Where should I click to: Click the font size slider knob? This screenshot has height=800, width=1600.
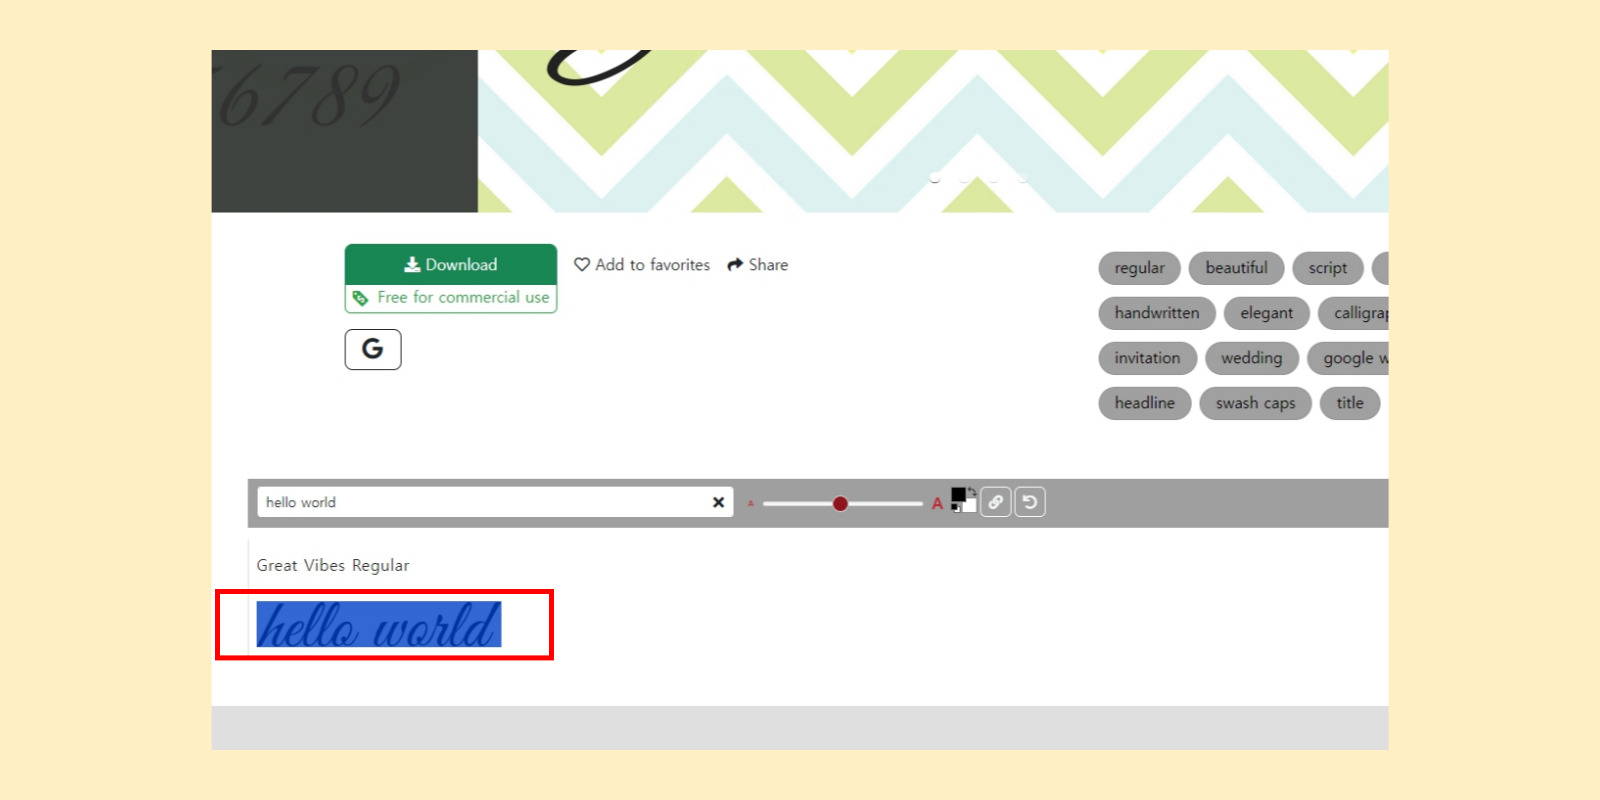840,503
